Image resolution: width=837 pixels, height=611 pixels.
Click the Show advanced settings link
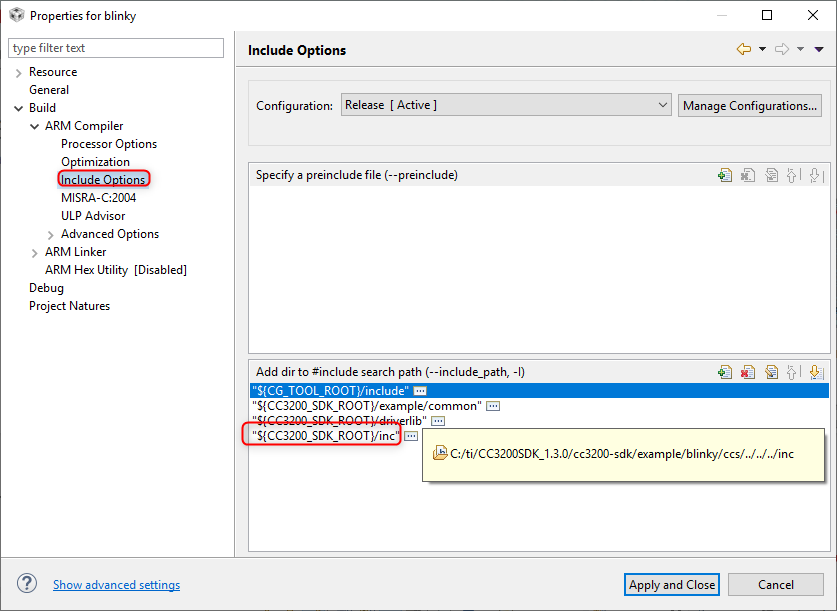[x=116, y=585]
